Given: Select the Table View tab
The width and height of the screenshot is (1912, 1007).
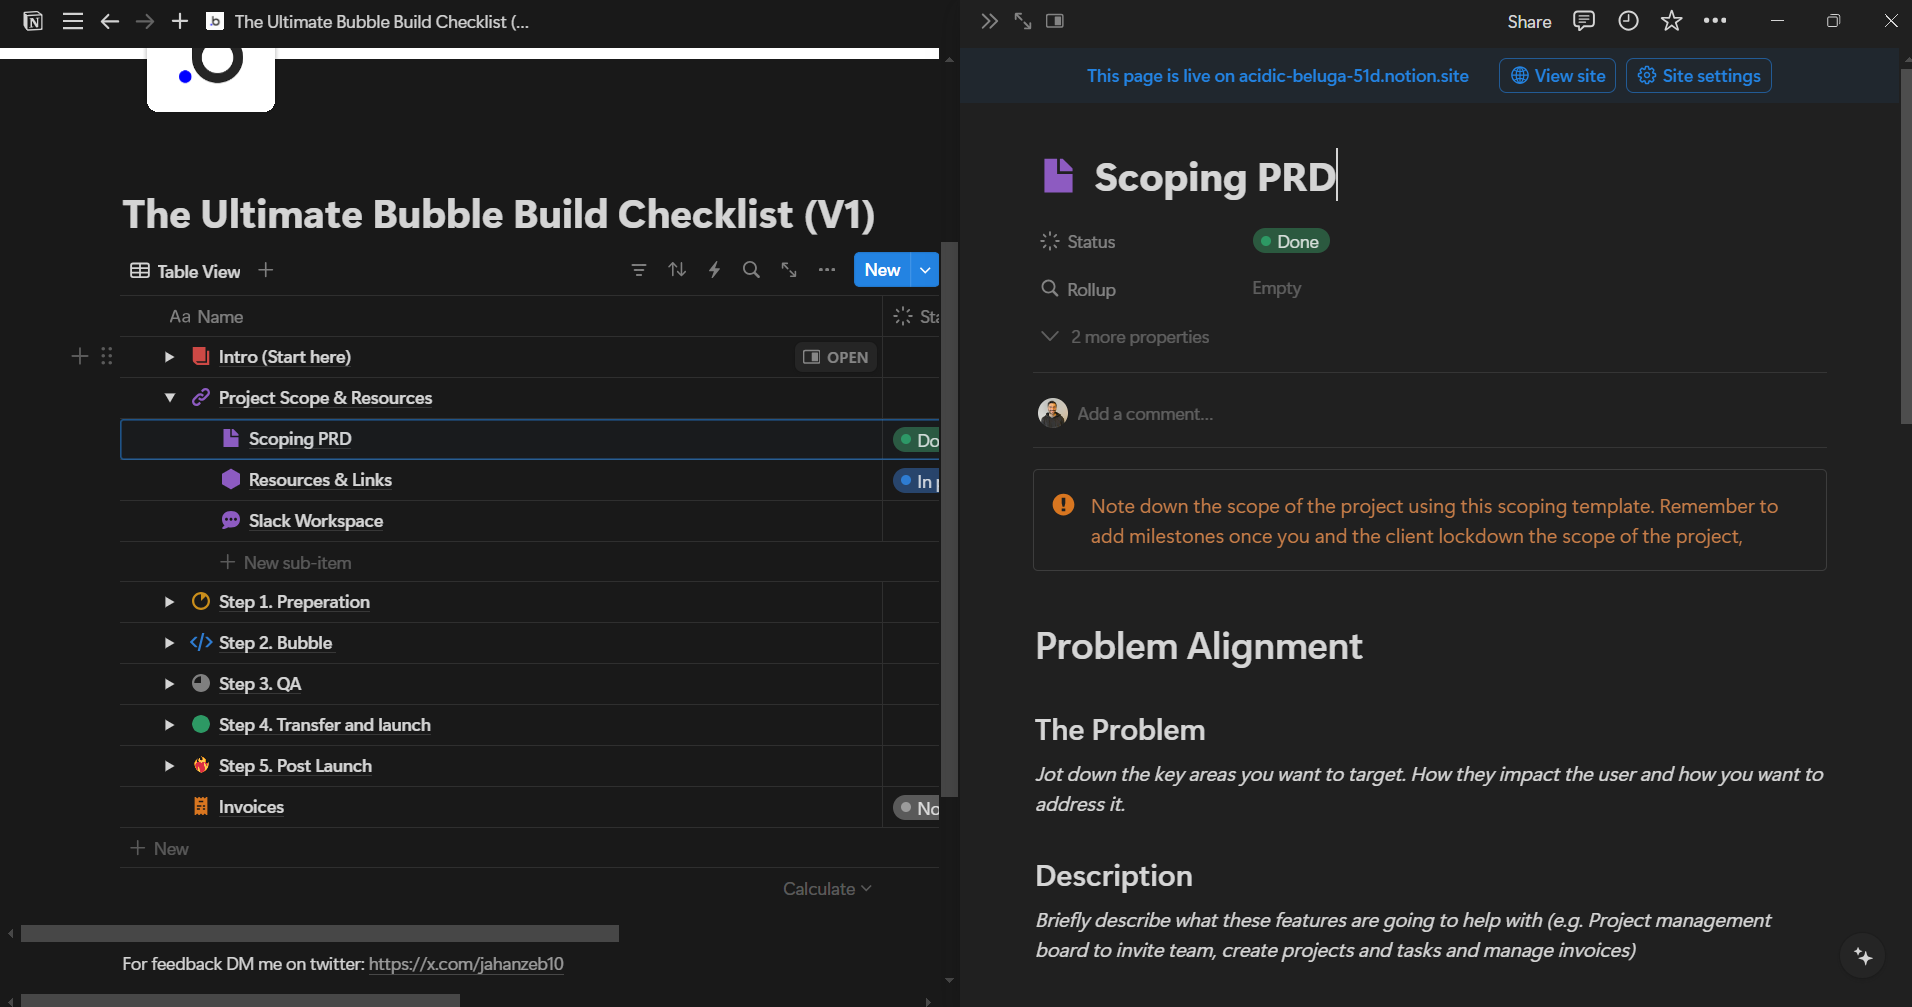Looking at the screenshot, I should pyautogui.click(x=186, y=271).
